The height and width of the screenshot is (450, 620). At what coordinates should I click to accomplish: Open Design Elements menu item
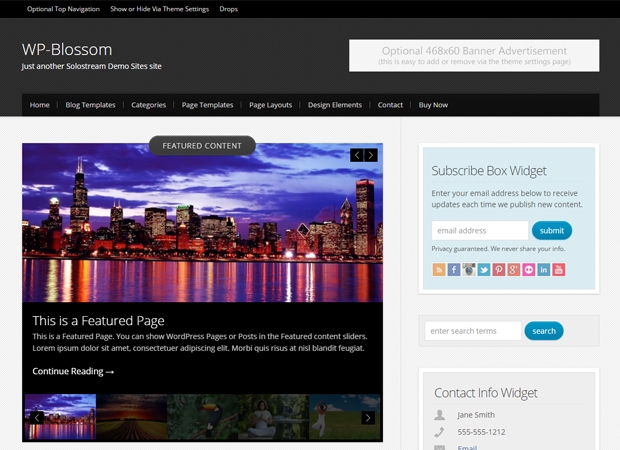335,105
